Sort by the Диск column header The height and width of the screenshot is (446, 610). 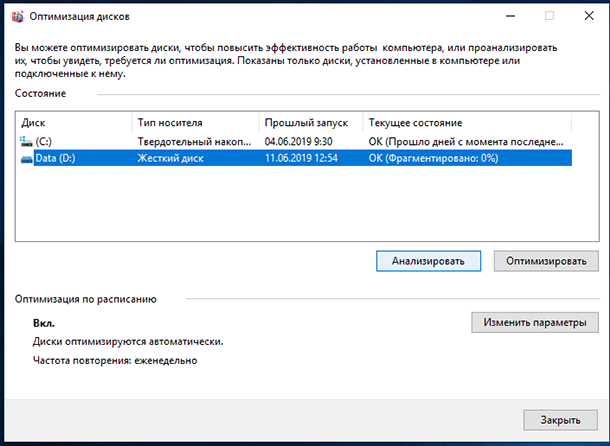click(74, 123)
